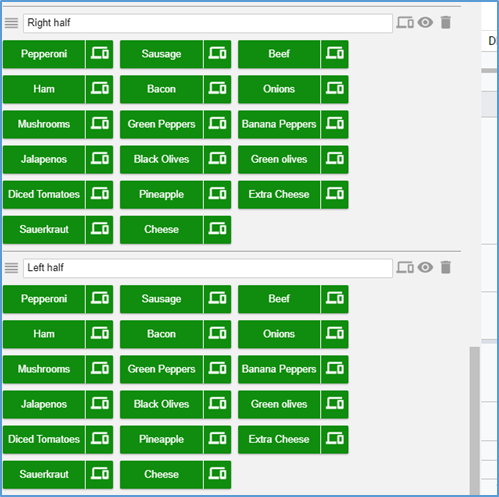
Task: Toggle visibility eye for Left half group
Action: [x=425, y=267]
